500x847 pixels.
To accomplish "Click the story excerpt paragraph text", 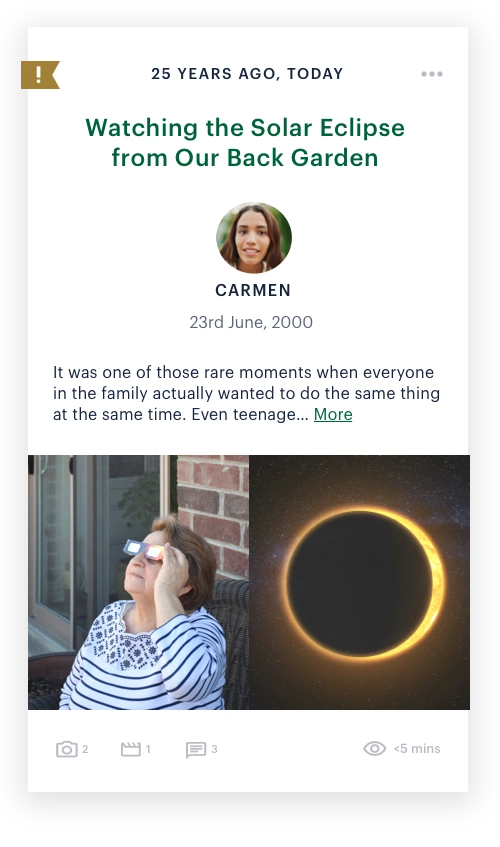I will coord(246,393).
